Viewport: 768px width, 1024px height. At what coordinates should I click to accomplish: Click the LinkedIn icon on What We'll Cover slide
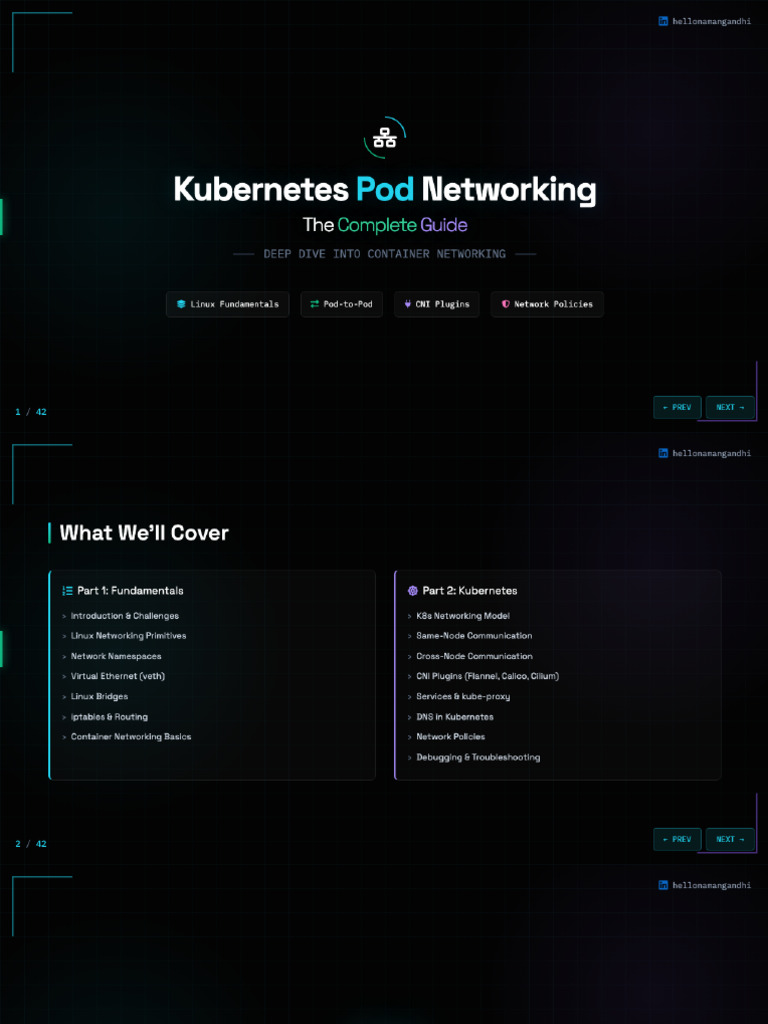click(663, 453)
